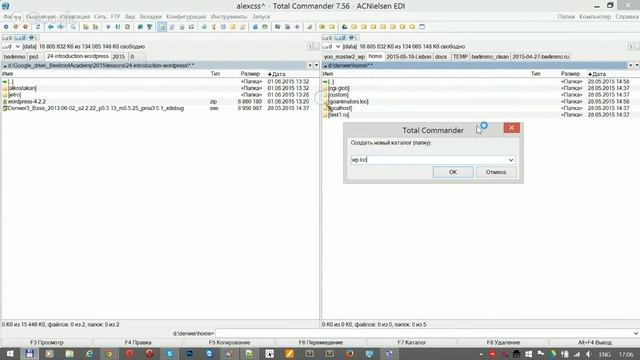The height and width of the screenshot is (360, 640).
Task: Sort left panel by Размер column
Action: click(x=250, y=74)
